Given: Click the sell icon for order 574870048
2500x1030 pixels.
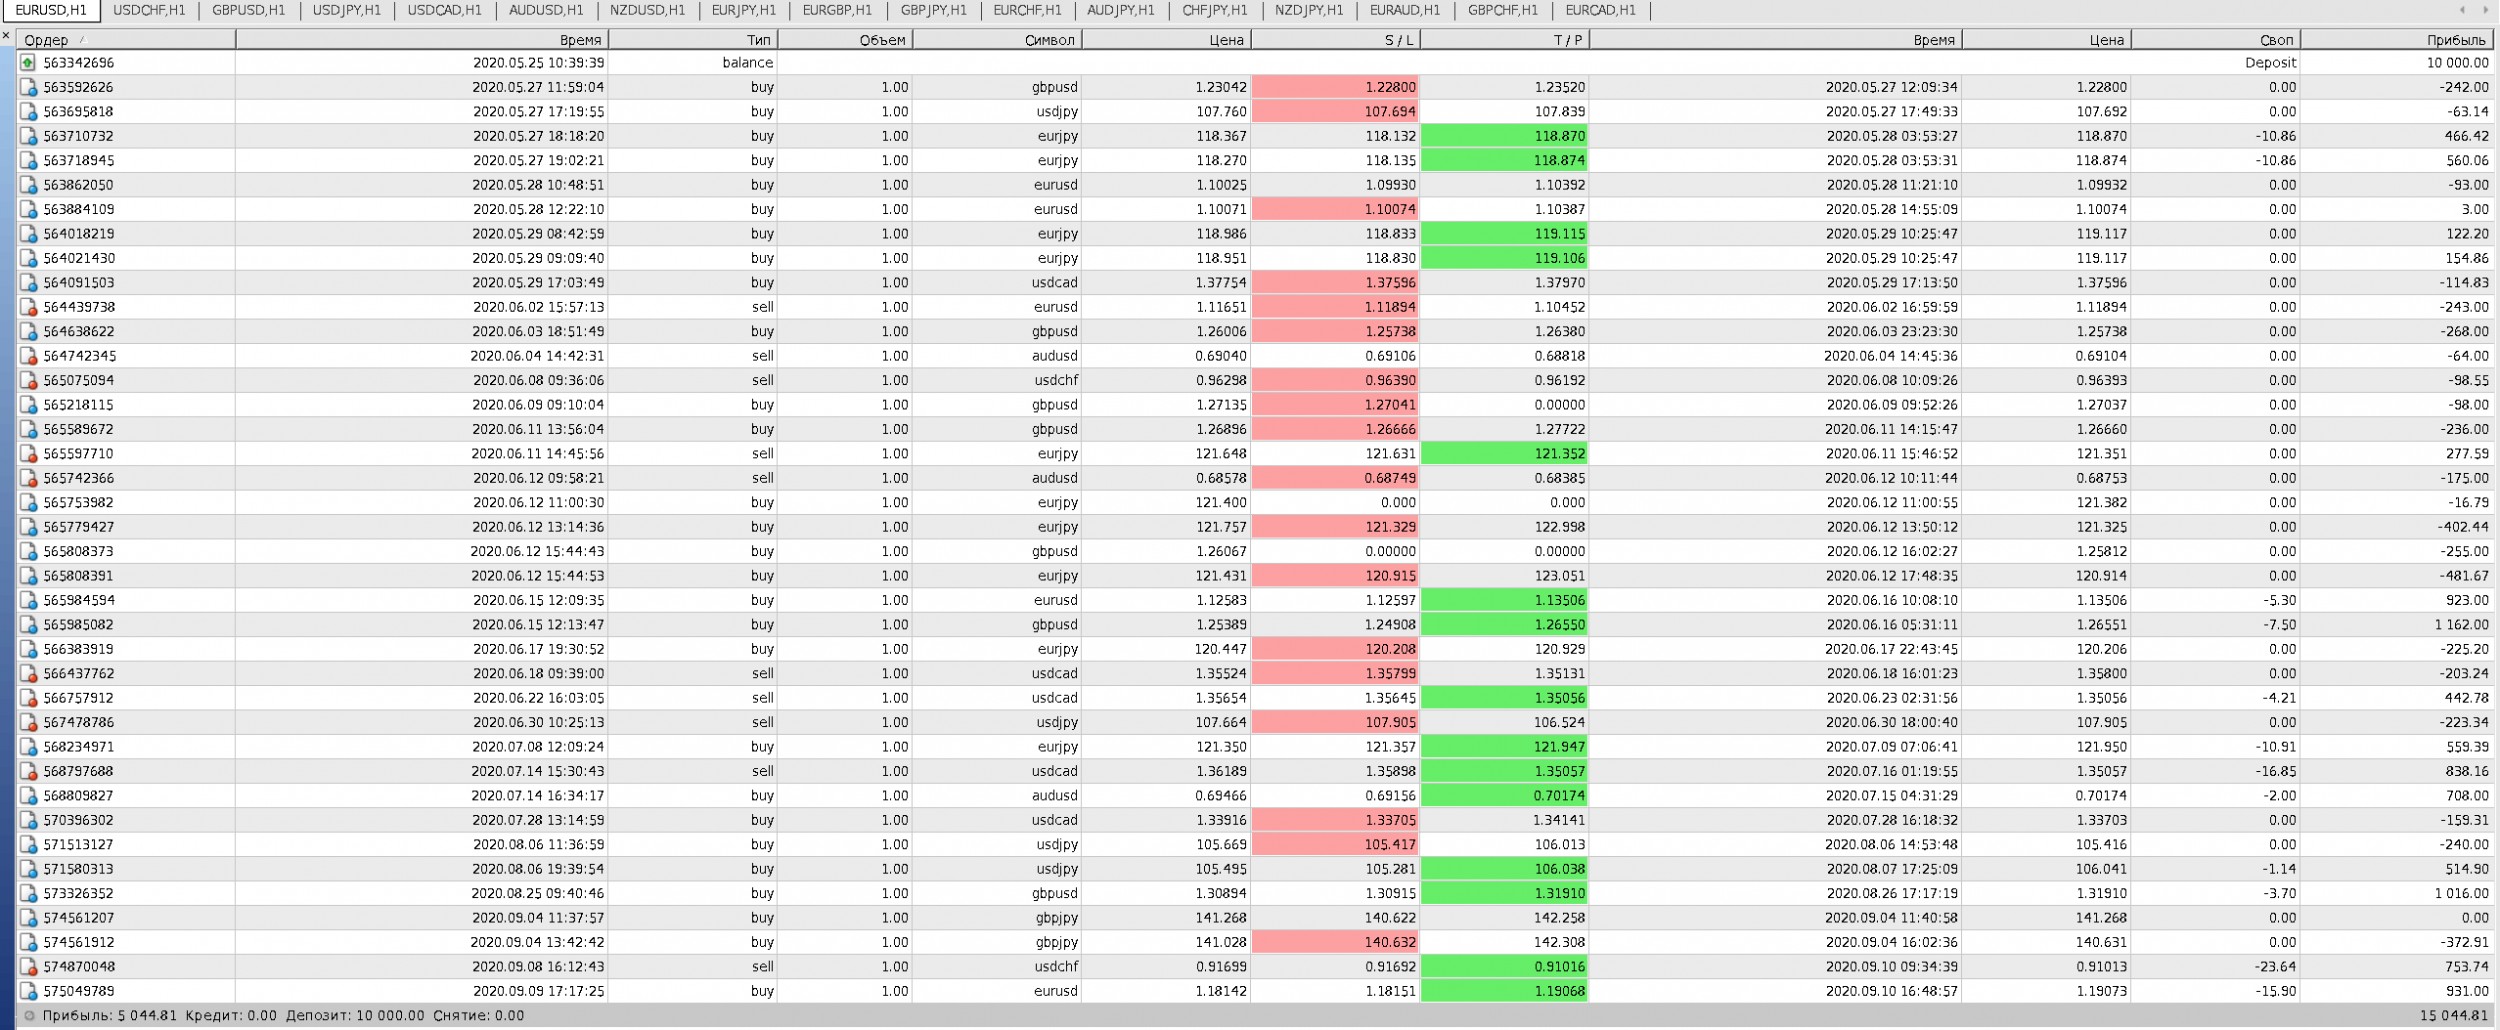Looking at the screenshot, I should tap(28, 967).
